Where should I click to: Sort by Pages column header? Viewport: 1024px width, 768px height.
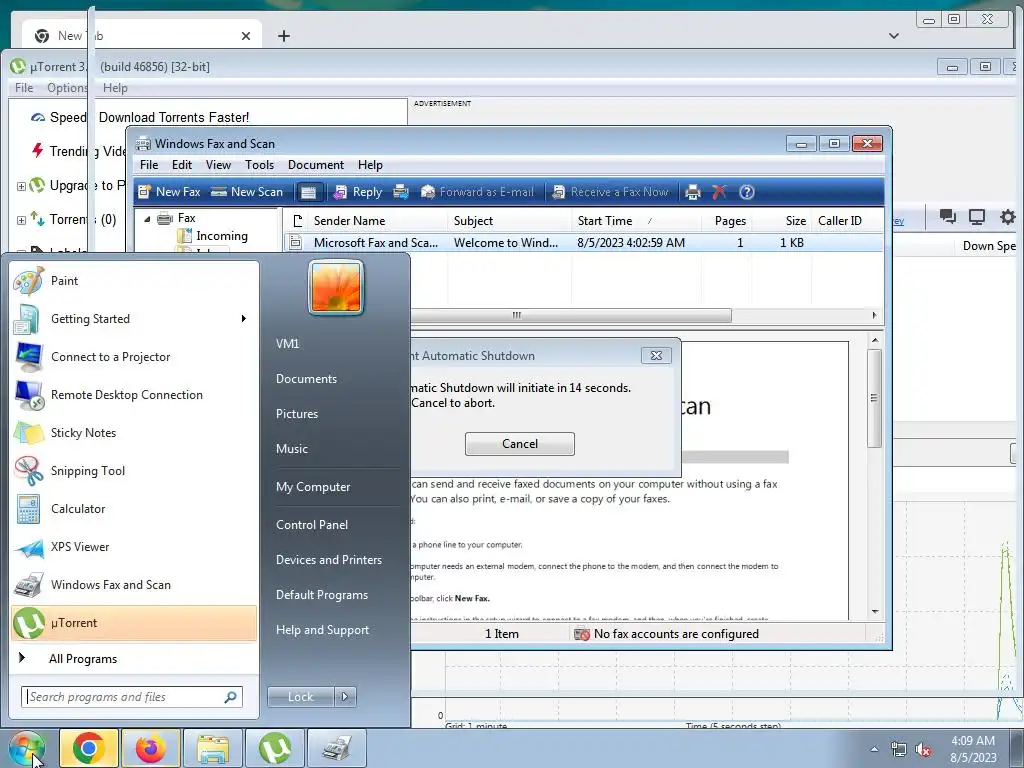(726, 221)
